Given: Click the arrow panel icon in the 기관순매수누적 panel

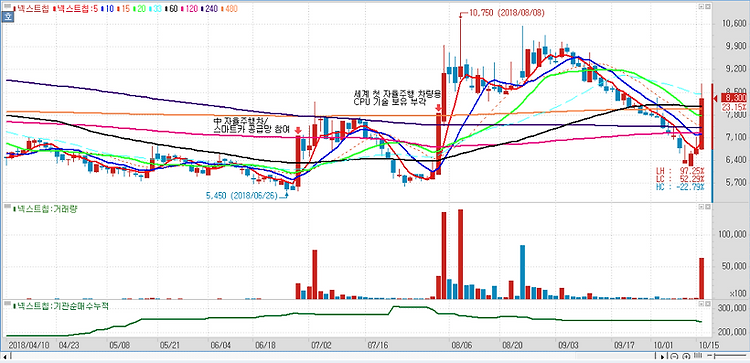Looking at the screenshot, I should (x=701, y=304).
